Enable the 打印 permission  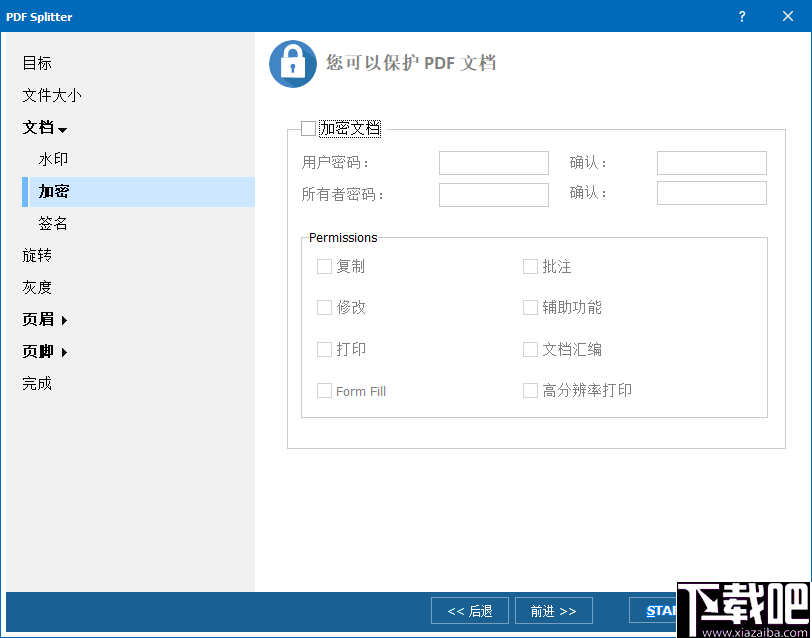(325, 349)
